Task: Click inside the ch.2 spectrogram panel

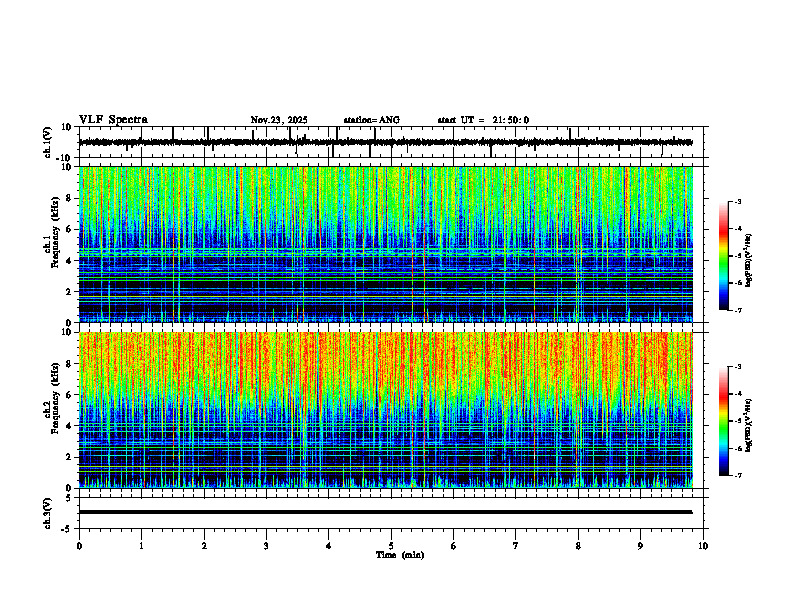Action: (x=386, y=410)
